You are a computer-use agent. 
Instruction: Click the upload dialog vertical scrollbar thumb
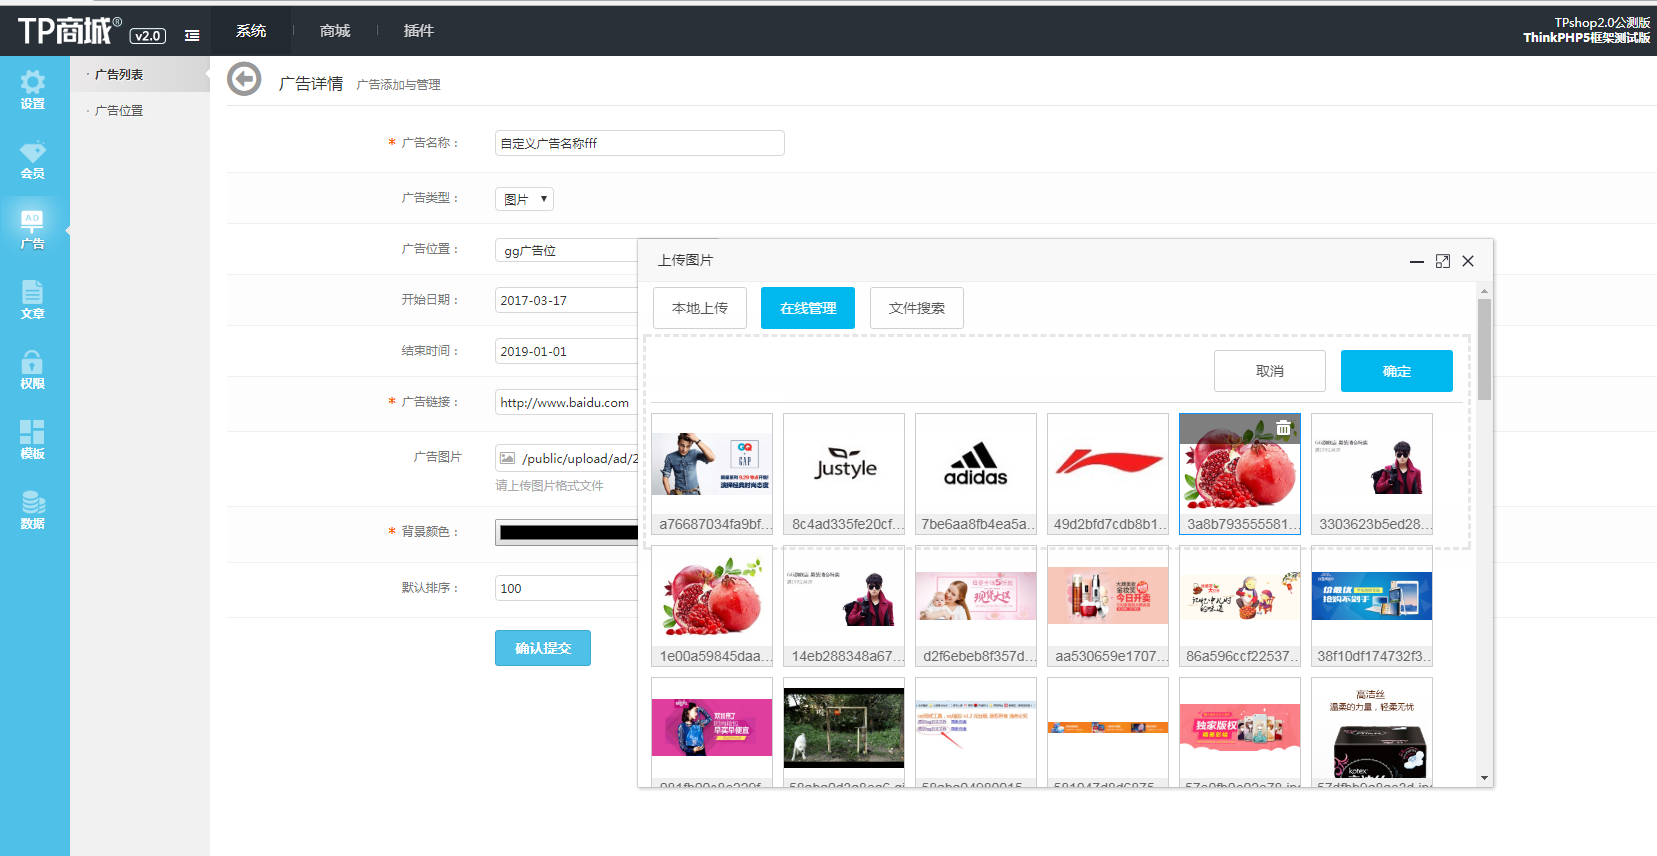pyautogui.click(x=1484, y=349)
